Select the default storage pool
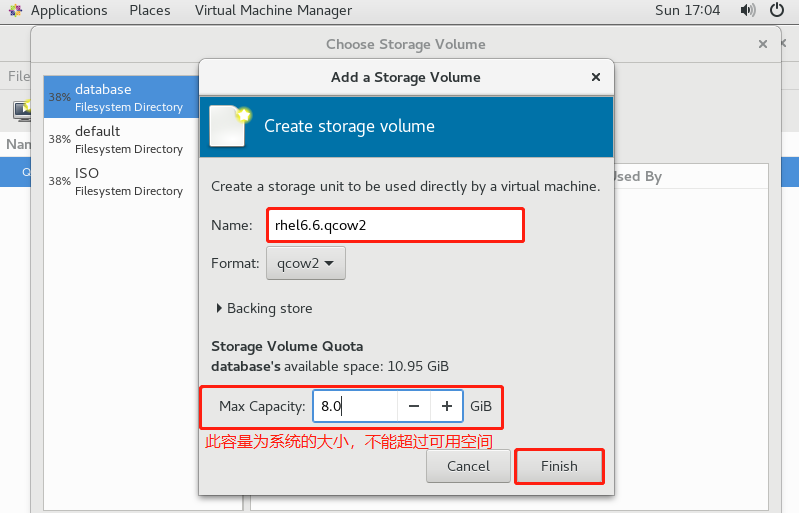Screen dimensions: 799x513 pyautogui.click(x=128, y=139)
